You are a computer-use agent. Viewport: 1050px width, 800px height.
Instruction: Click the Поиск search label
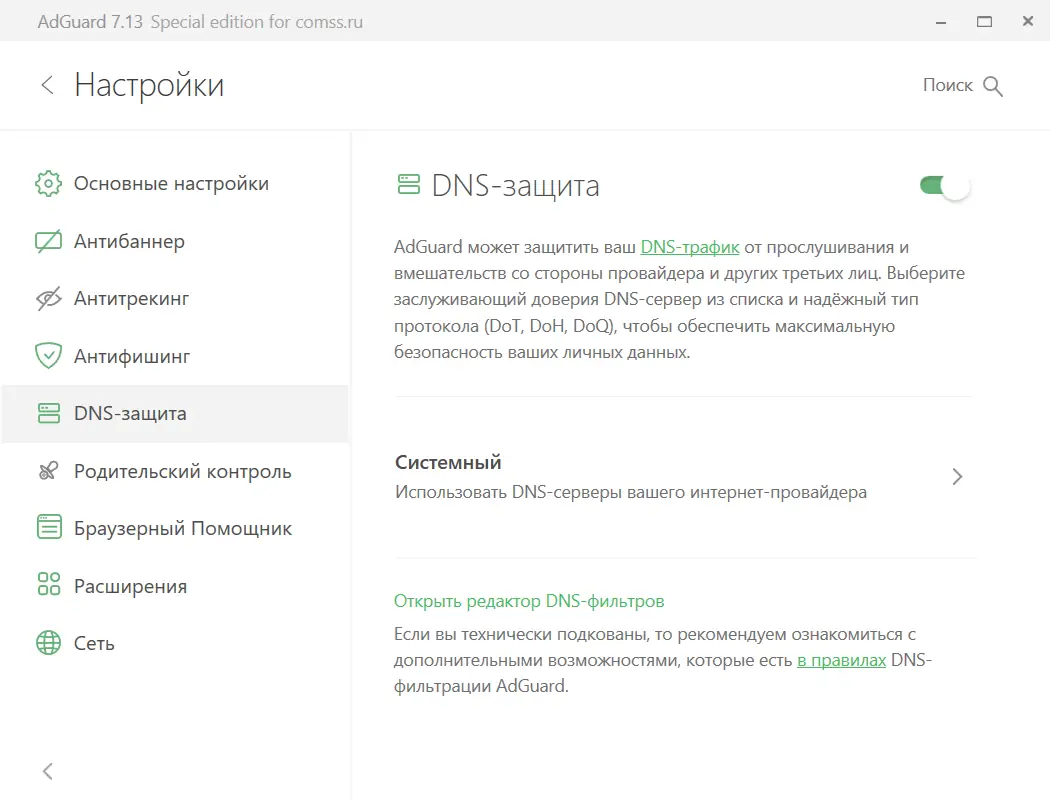(x=948, y=85)
